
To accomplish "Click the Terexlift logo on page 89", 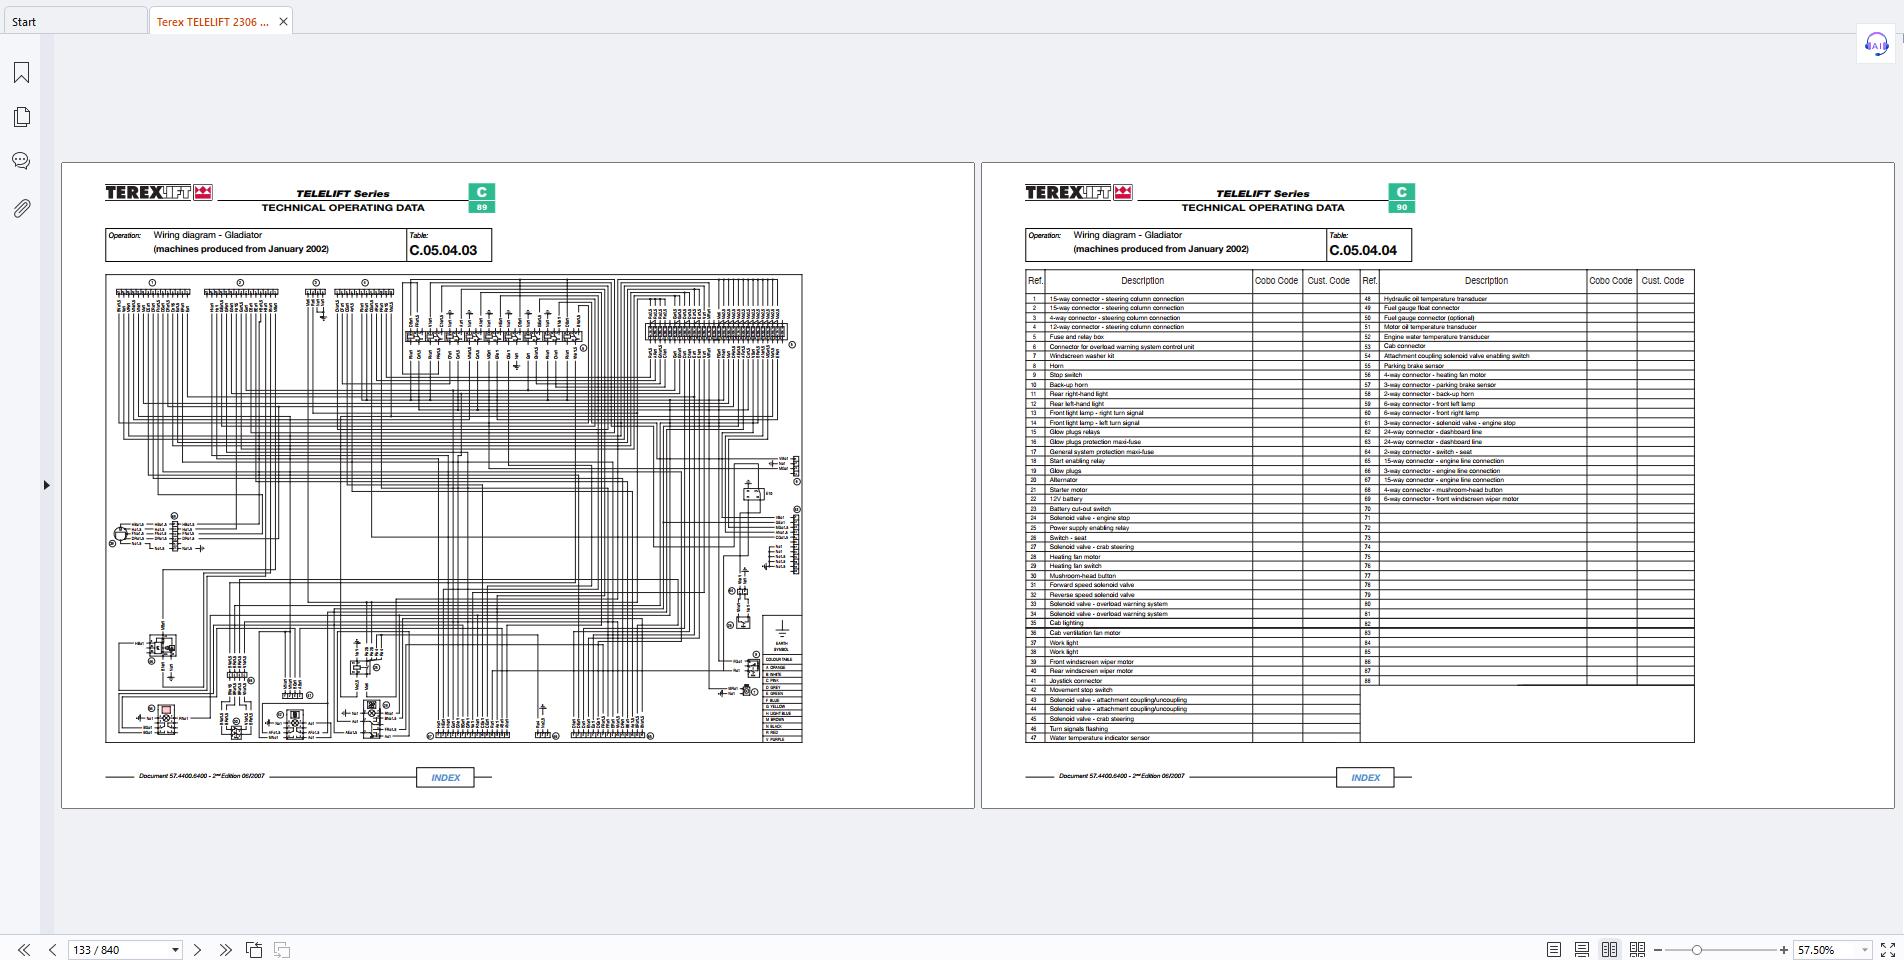I will point(159,193).
